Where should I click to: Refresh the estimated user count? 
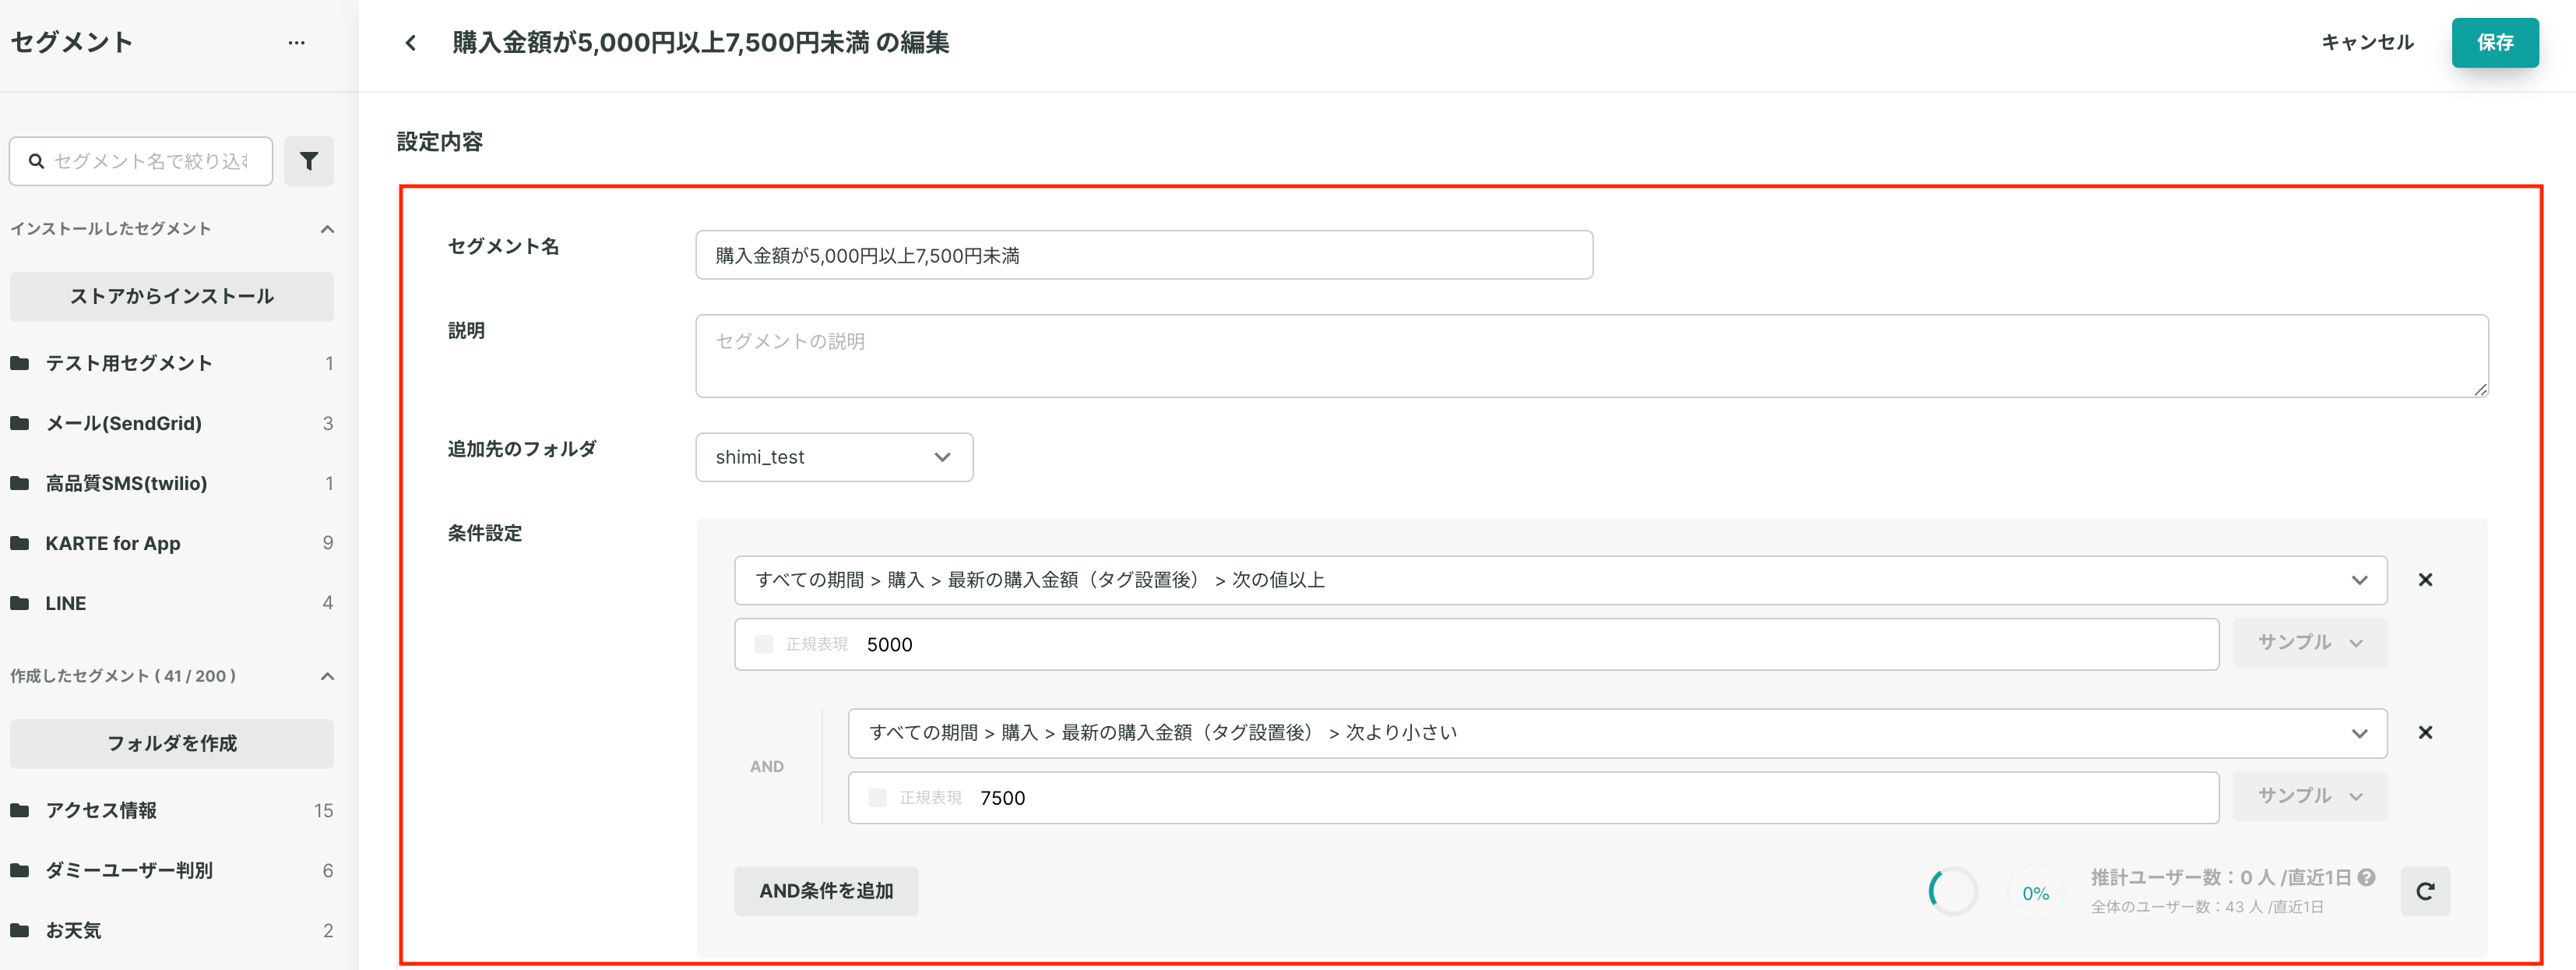coord(2425,891)
